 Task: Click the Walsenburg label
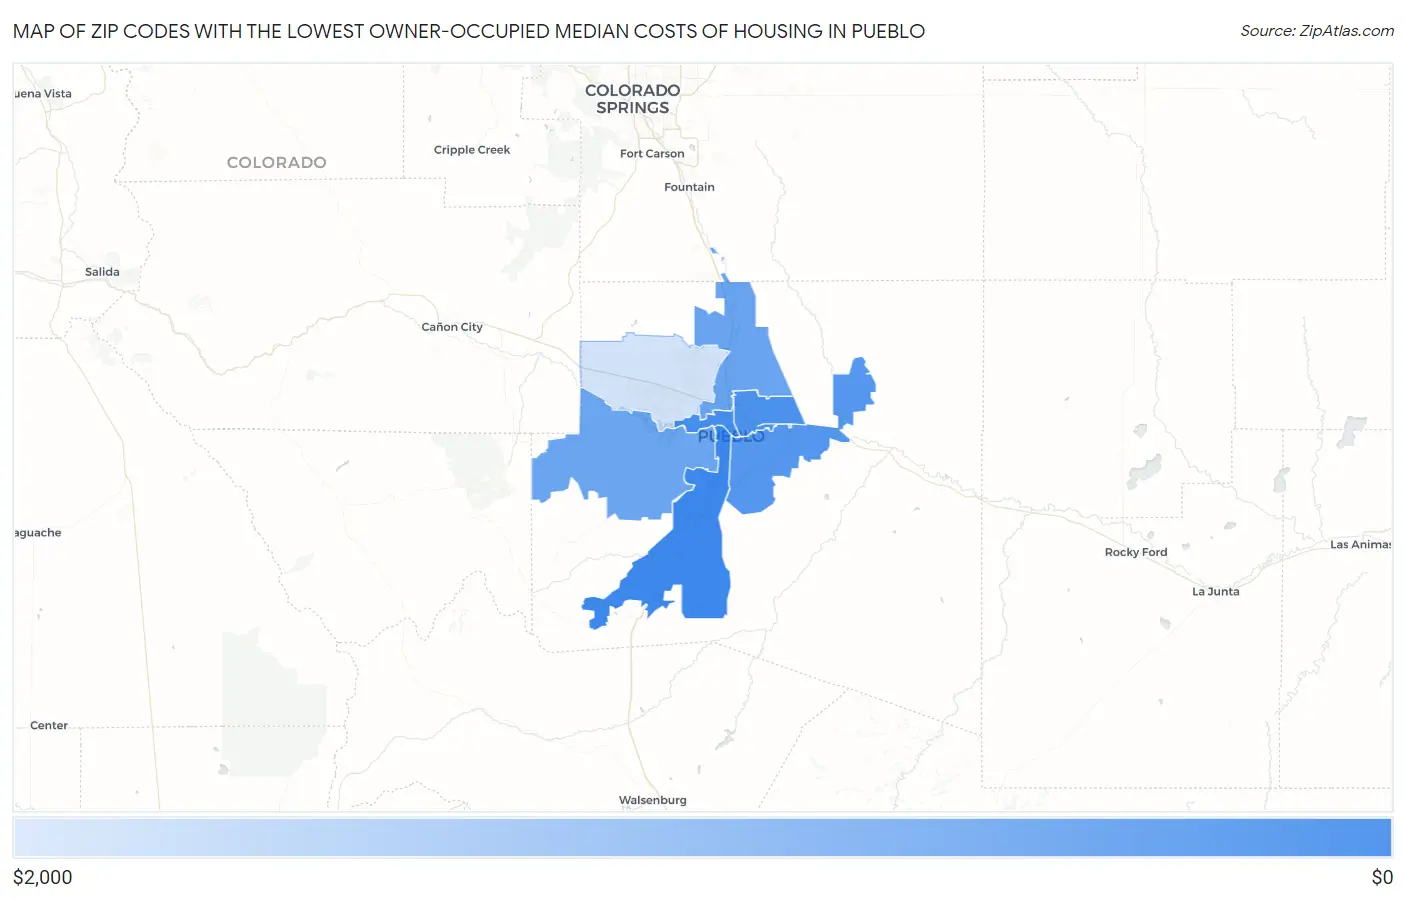(x=653, y=800)
